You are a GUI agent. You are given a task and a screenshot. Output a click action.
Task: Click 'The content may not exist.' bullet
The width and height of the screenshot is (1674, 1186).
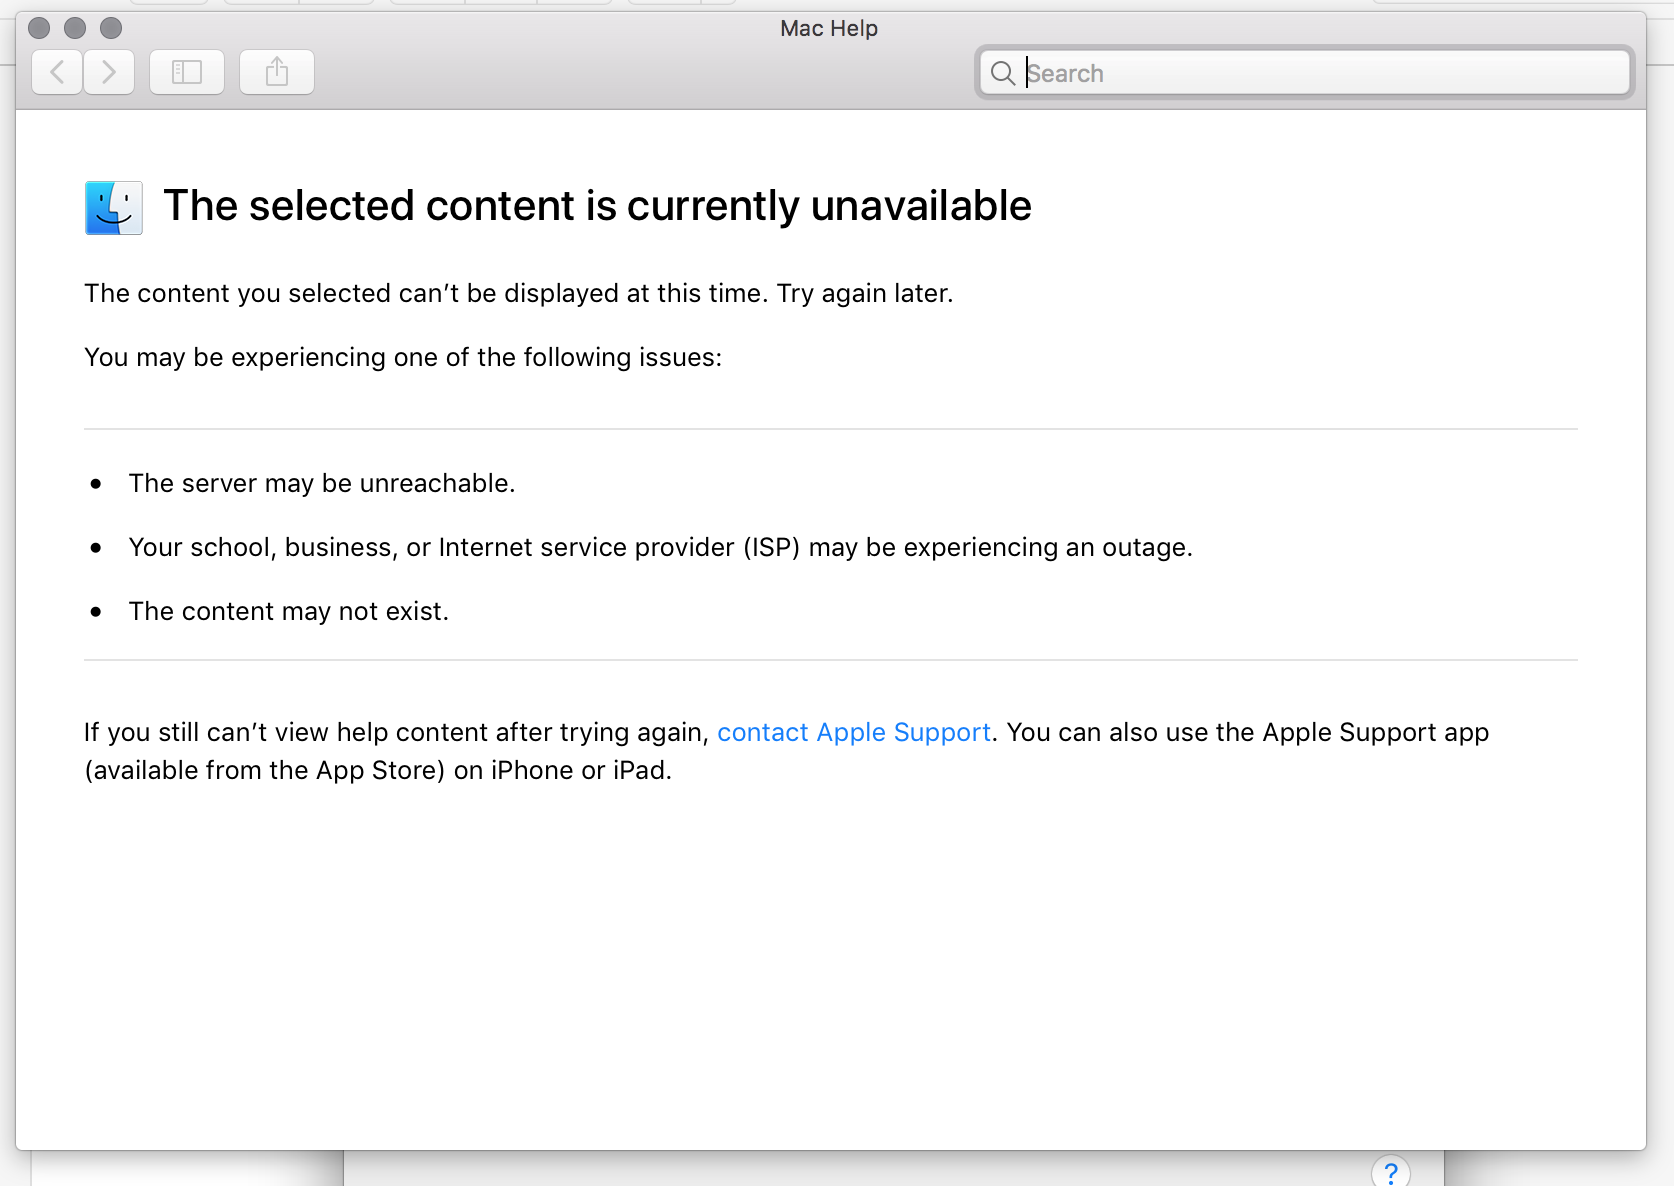tap(289, 612)
